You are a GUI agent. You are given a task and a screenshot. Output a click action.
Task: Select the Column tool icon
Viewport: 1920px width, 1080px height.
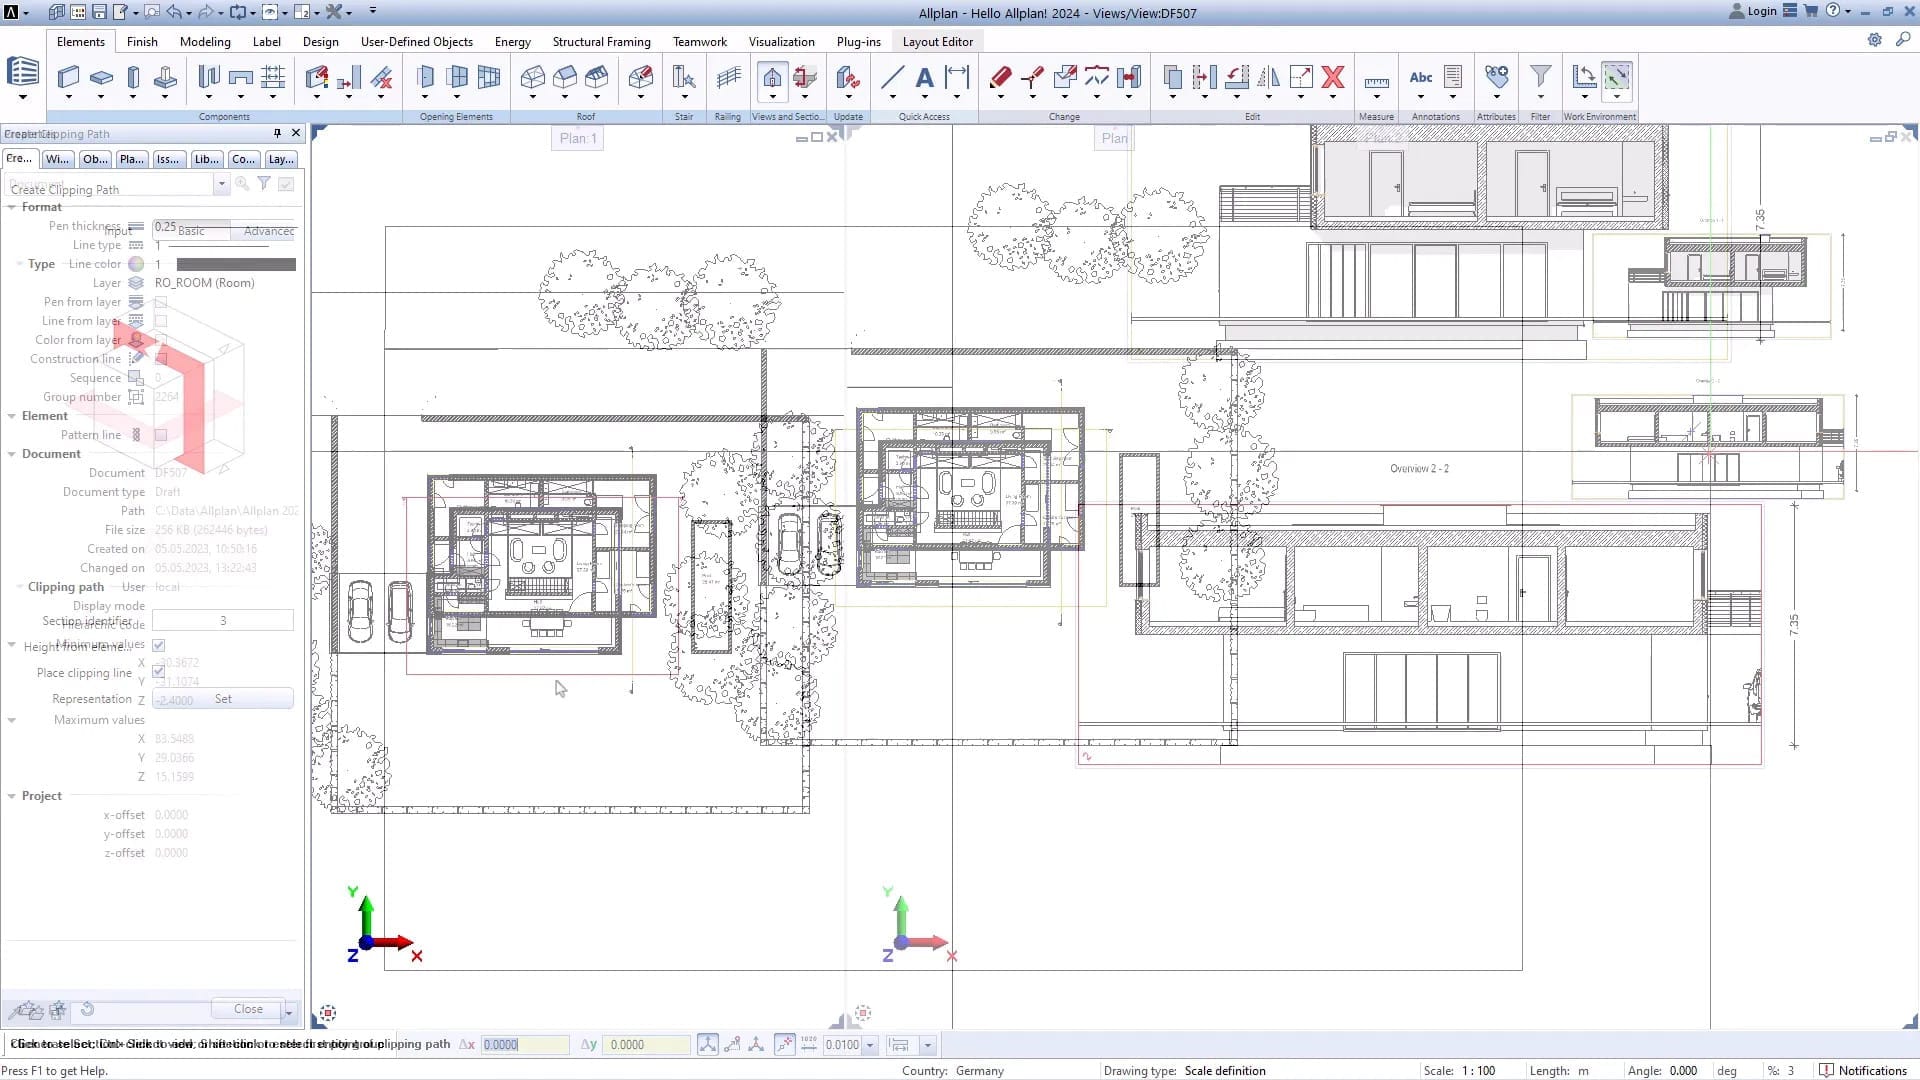[133, 77]
